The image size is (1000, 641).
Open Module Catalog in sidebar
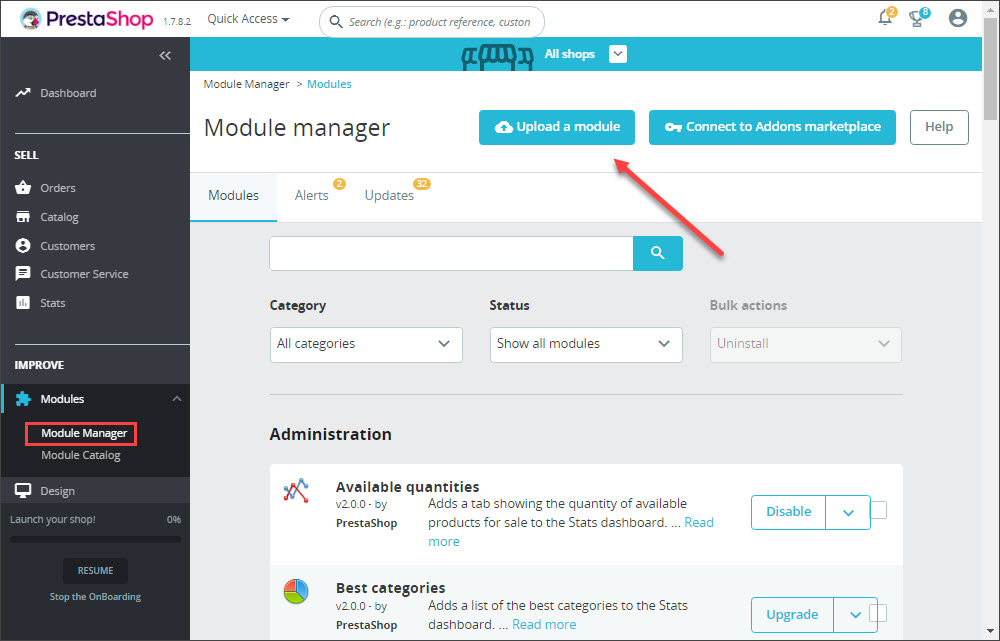point(81,455)
